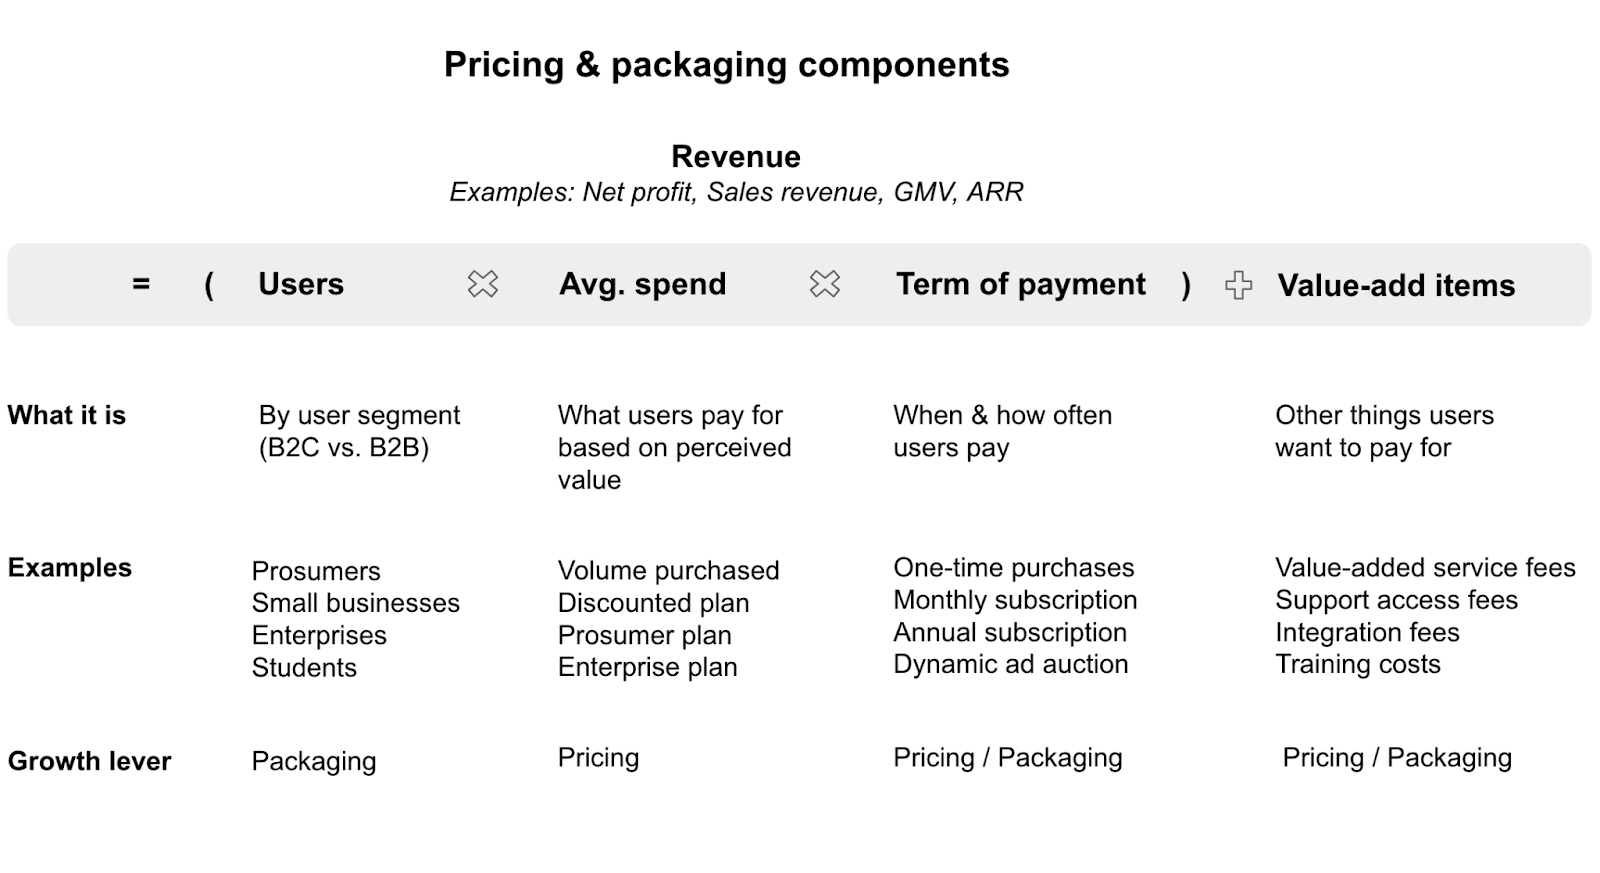Select the Term of payment heading
The image size is (1600, 873).
[x=1021, y=284]
